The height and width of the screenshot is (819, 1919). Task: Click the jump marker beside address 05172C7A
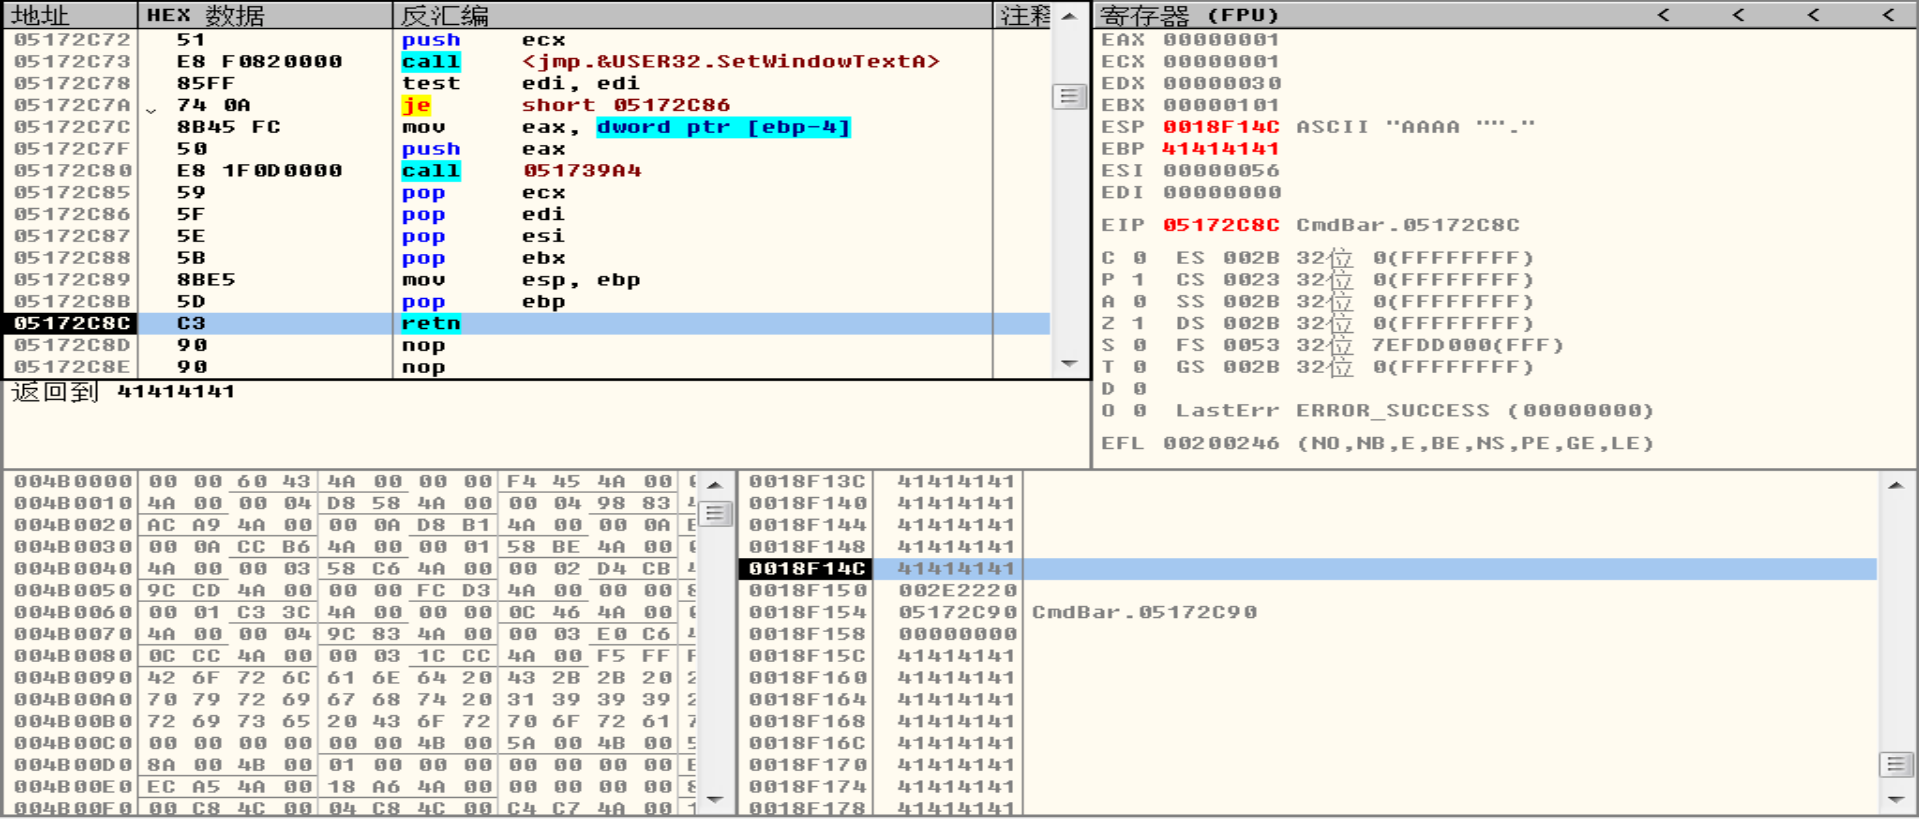point(151,108)
